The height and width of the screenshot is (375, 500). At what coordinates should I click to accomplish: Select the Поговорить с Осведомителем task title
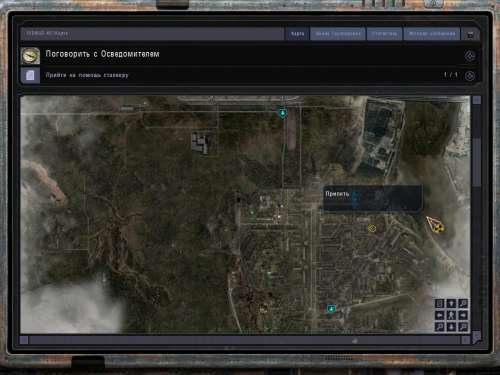[102, 54]
